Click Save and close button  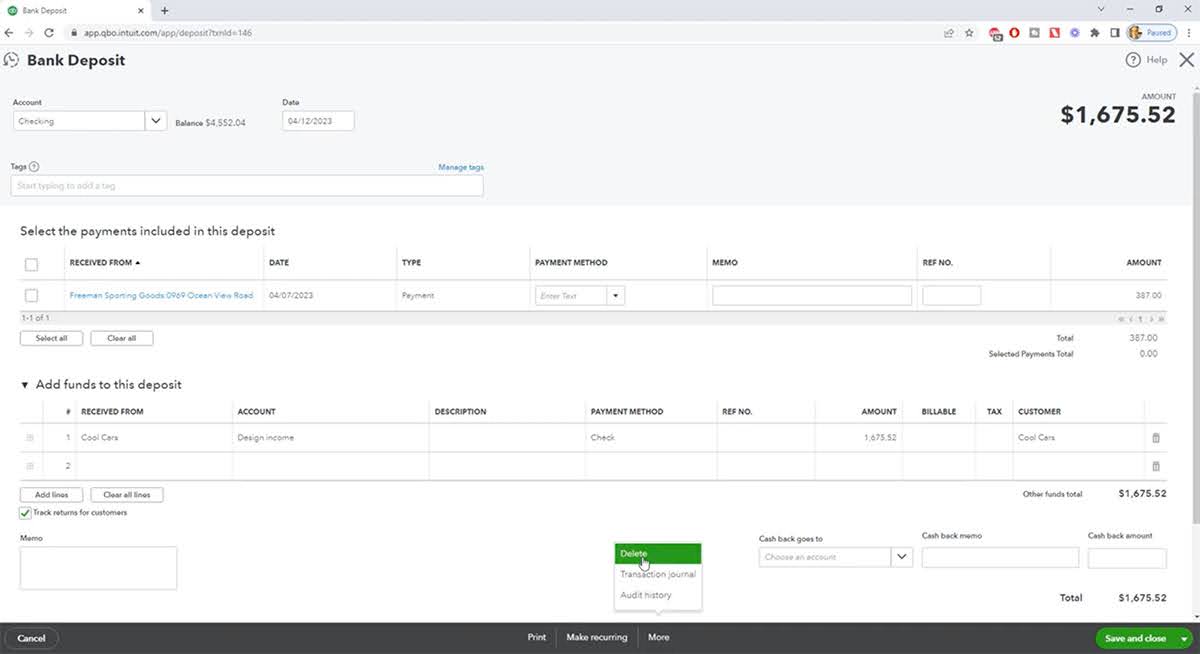[x=1135, y=638]
